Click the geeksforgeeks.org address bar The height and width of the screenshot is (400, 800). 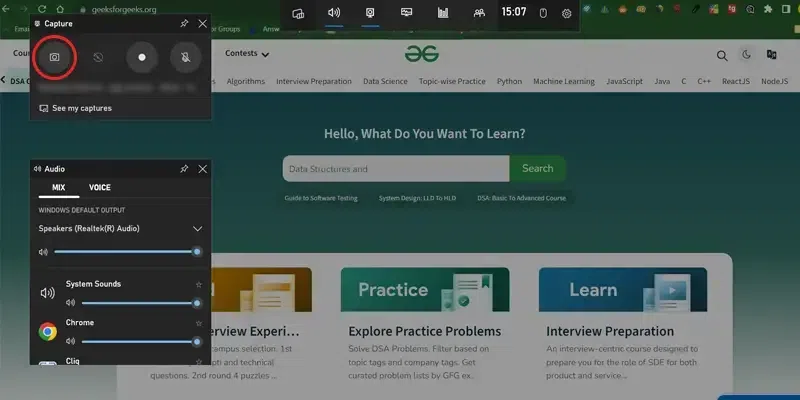(124, 10)
